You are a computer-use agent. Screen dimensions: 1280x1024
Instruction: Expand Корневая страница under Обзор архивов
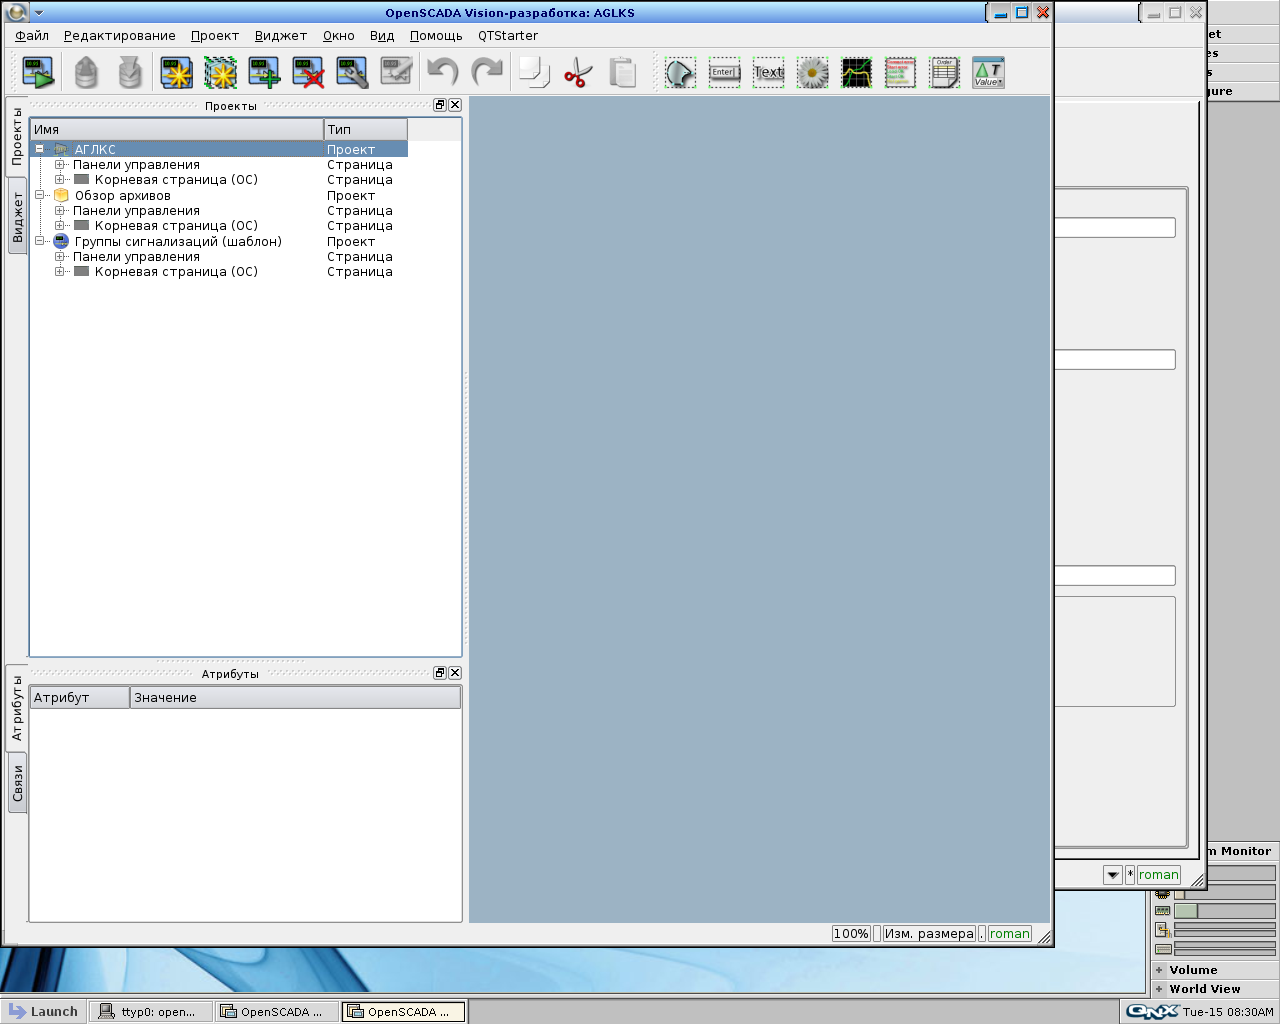(x=60, y=226)
